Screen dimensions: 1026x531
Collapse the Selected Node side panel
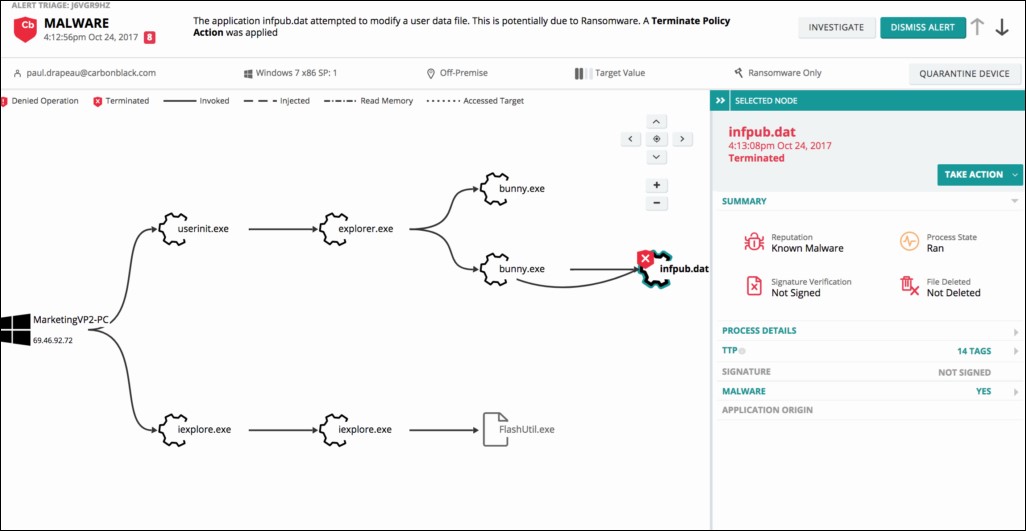(719, 101)
